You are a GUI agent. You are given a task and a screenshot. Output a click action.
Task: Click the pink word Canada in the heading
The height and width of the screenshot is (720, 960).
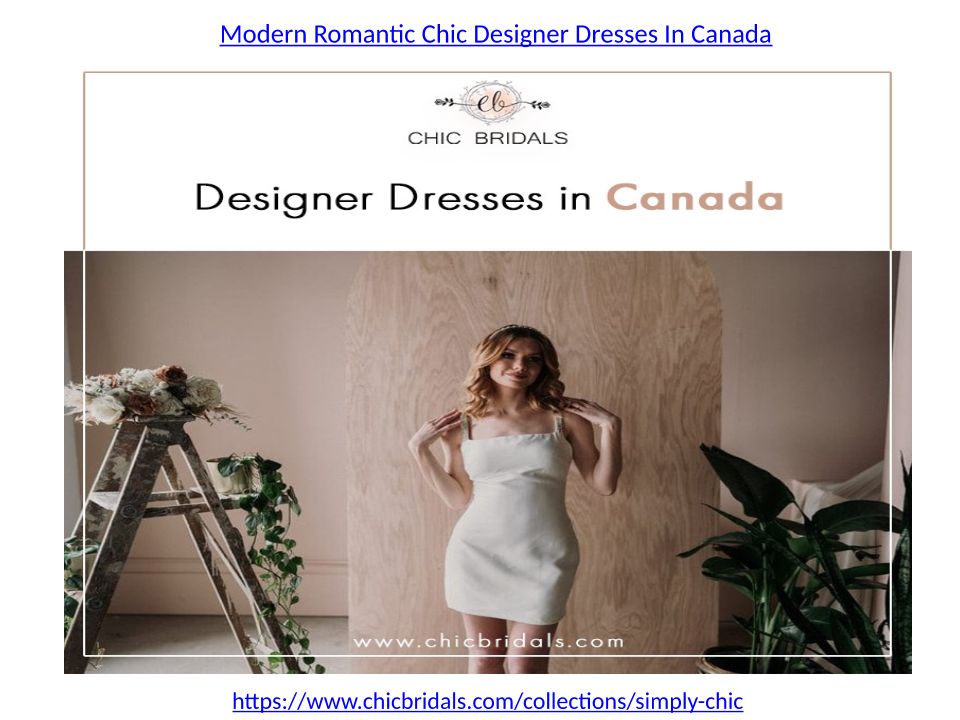695,198
